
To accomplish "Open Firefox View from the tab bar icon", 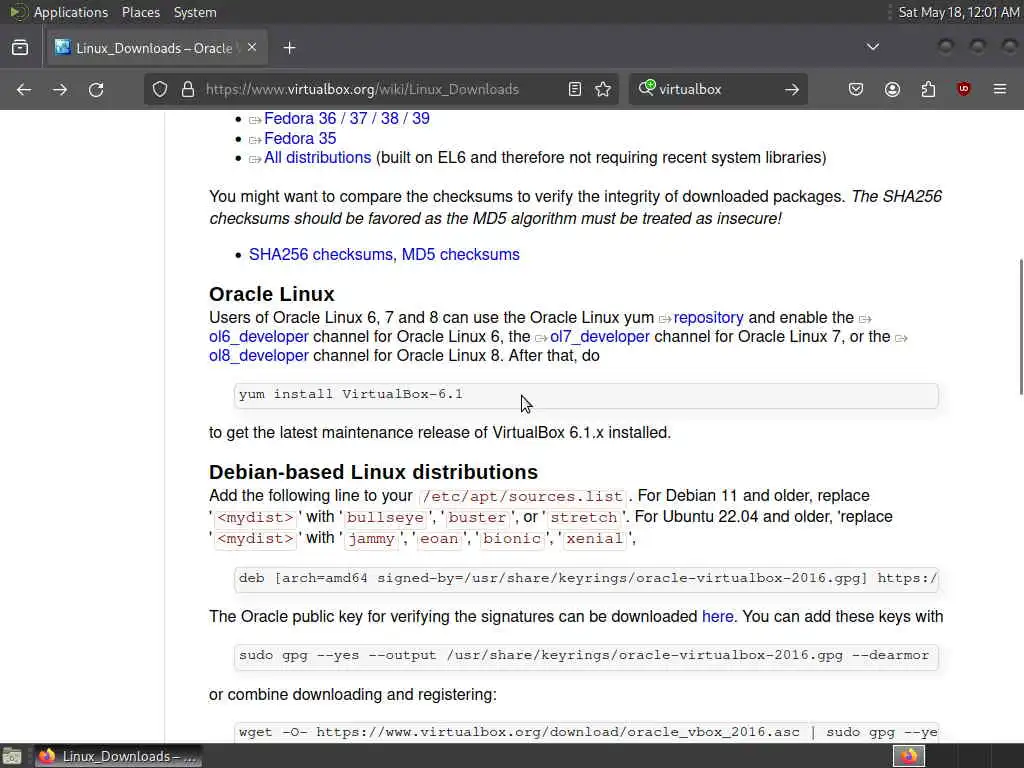I will tap(20, 48).
